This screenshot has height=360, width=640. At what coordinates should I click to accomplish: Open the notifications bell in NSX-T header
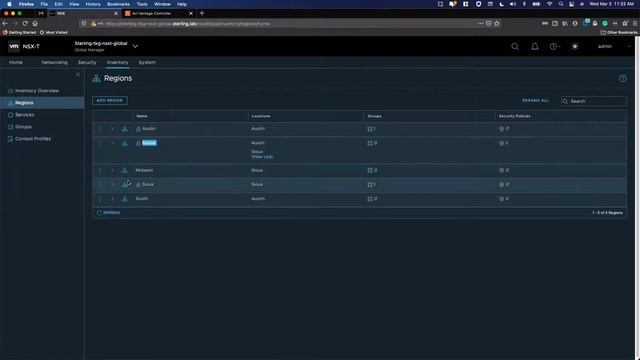[x=535, y=47]
